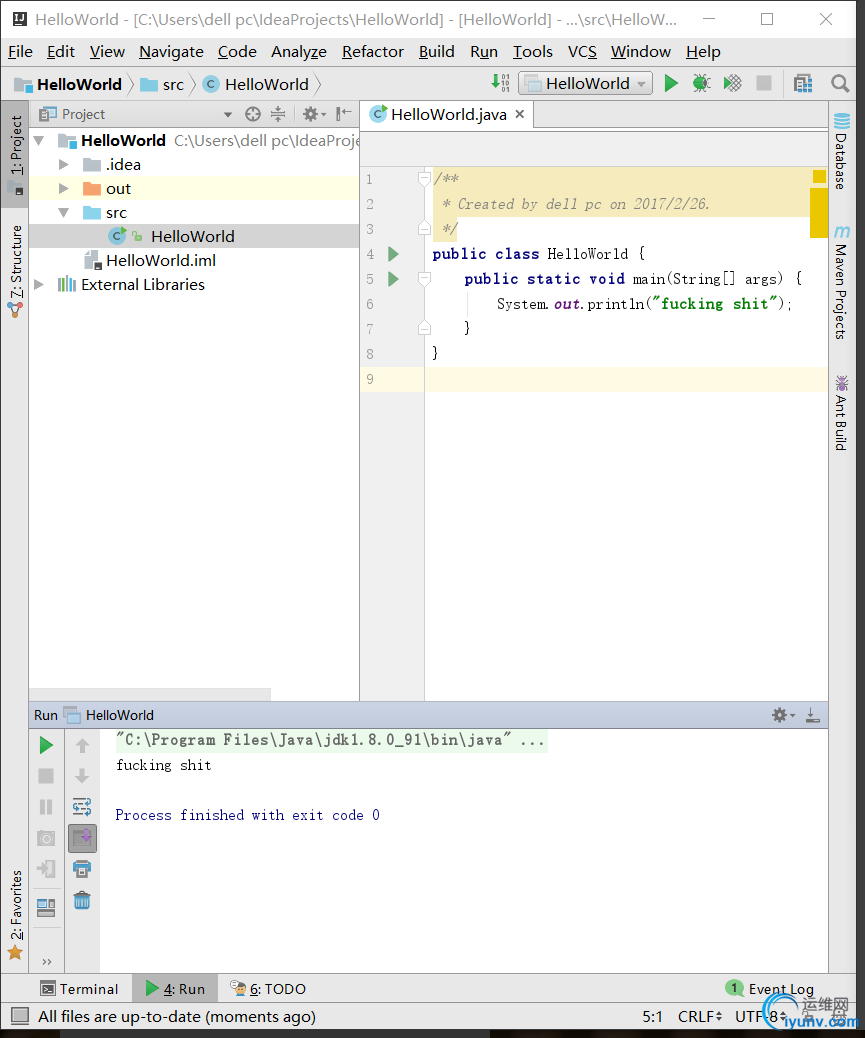This screenshot has height=1038, width=865.
Task: Click CRLF line separator in status bar
Action: point(700,1016)
